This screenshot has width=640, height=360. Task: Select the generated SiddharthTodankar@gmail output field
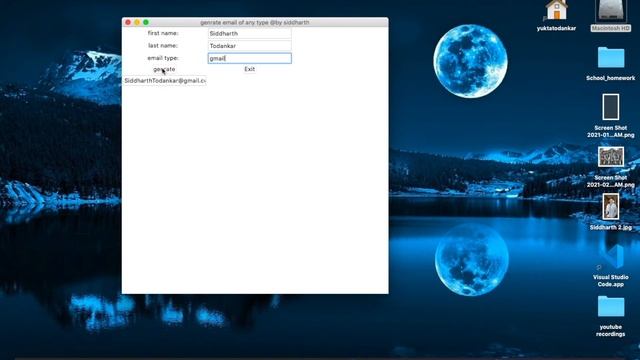165,81
